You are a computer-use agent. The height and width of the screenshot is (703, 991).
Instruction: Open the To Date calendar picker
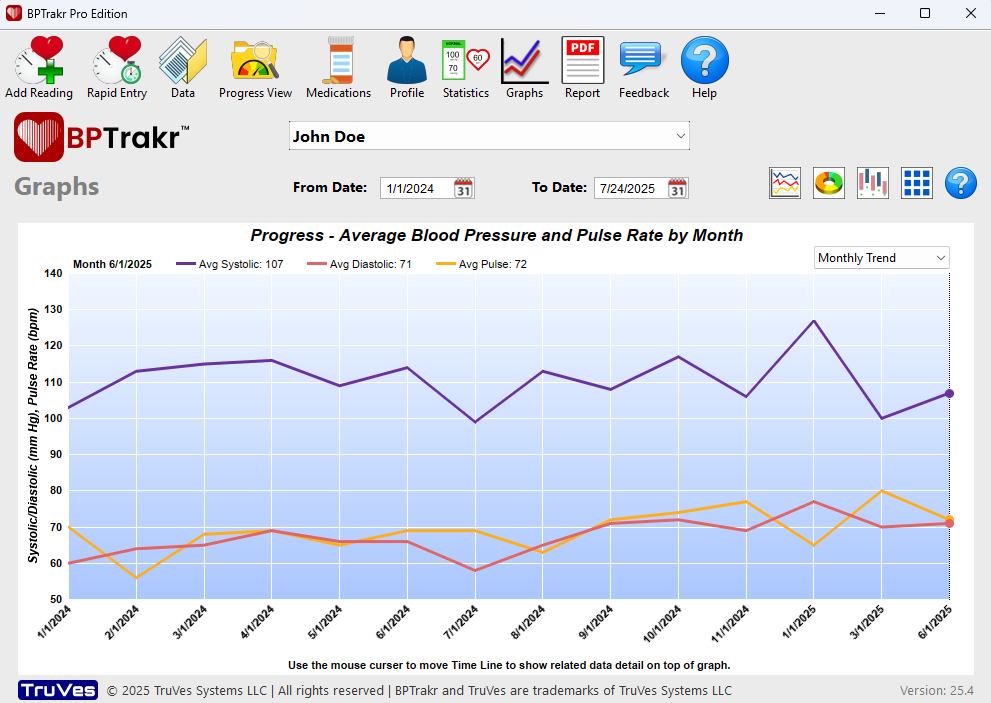click(677, 188)
